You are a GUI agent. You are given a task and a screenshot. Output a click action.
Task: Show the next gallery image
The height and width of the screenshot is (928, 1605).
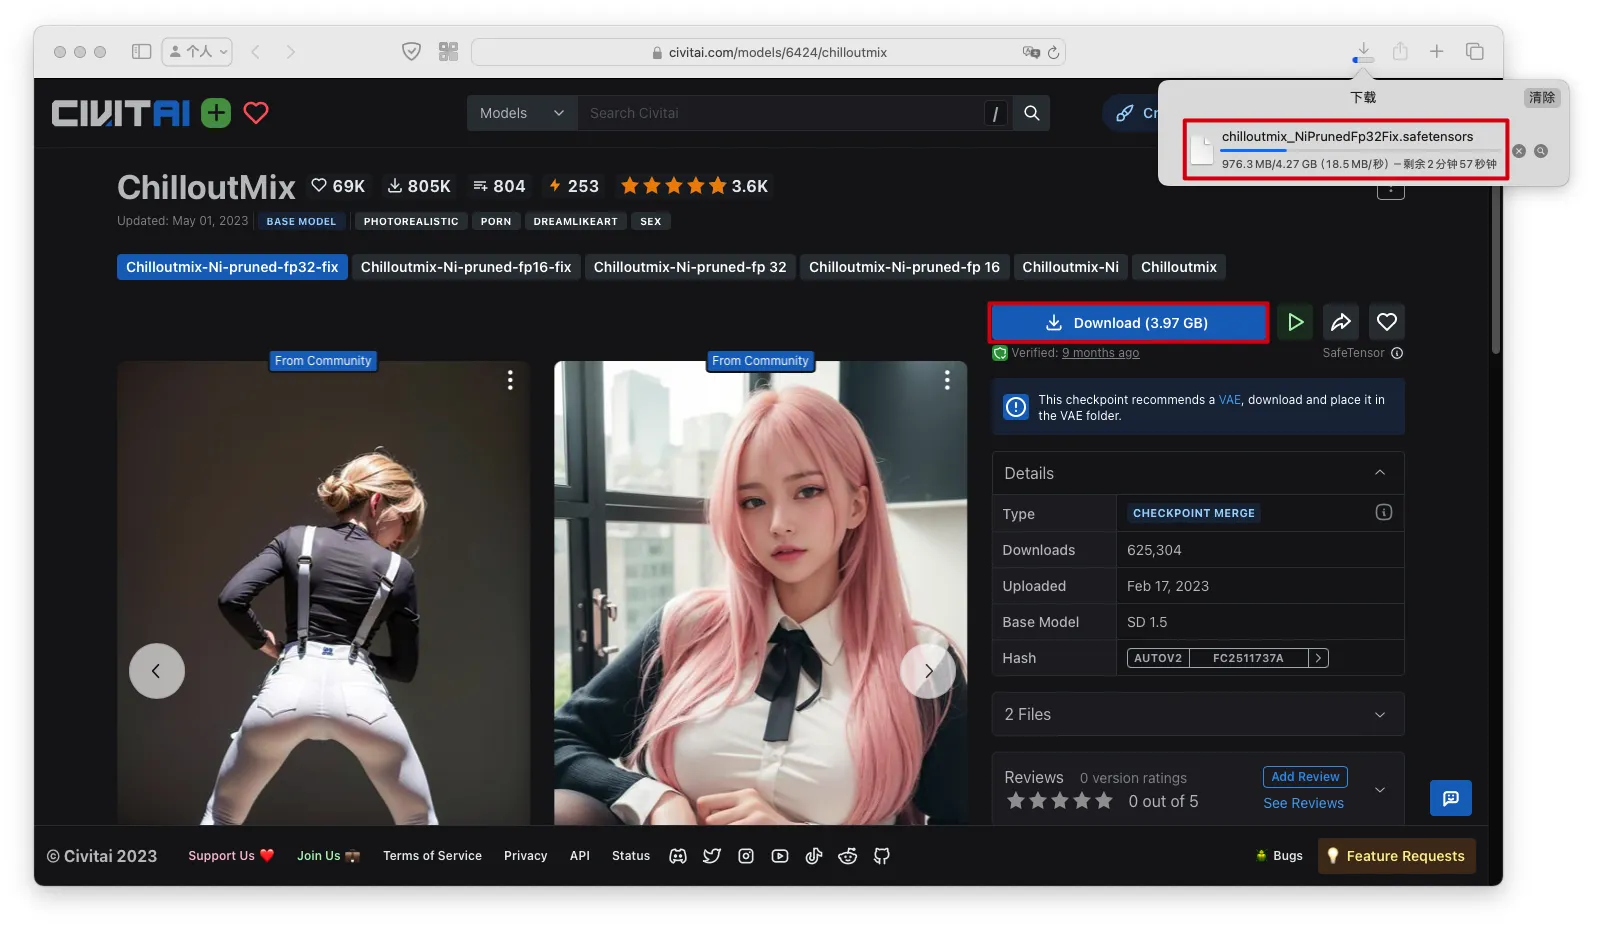point(928,671)
